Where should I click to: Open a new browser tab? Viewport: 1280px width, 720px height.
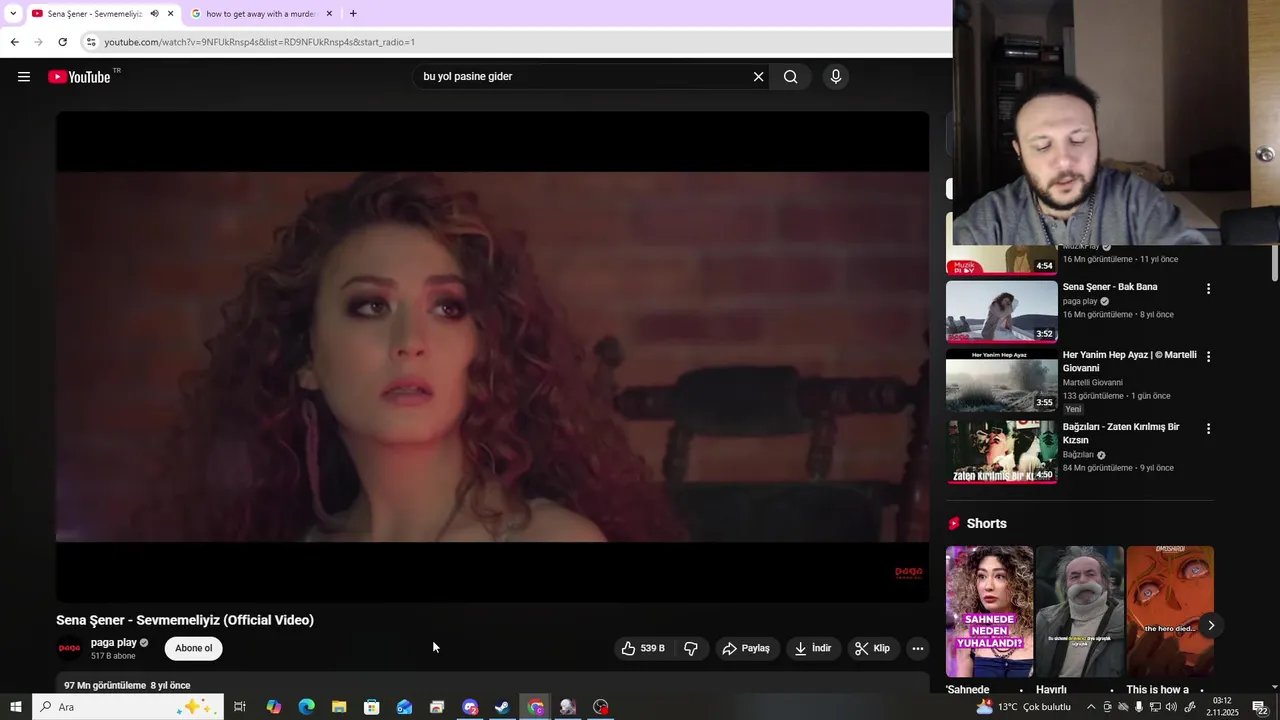pyautogui.click(x=353, y=14)
